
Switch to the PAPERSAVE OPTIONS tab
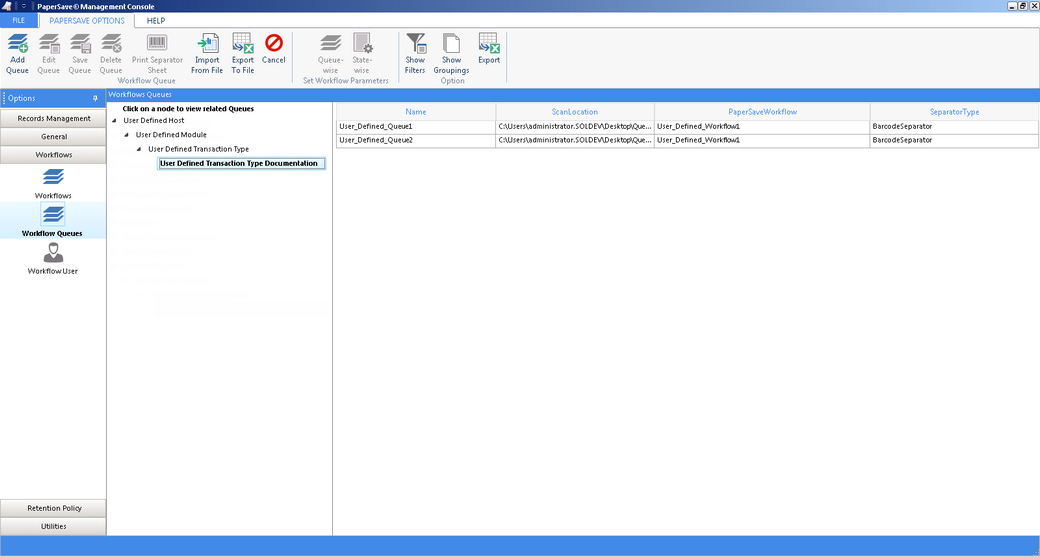tap(87, 21)
